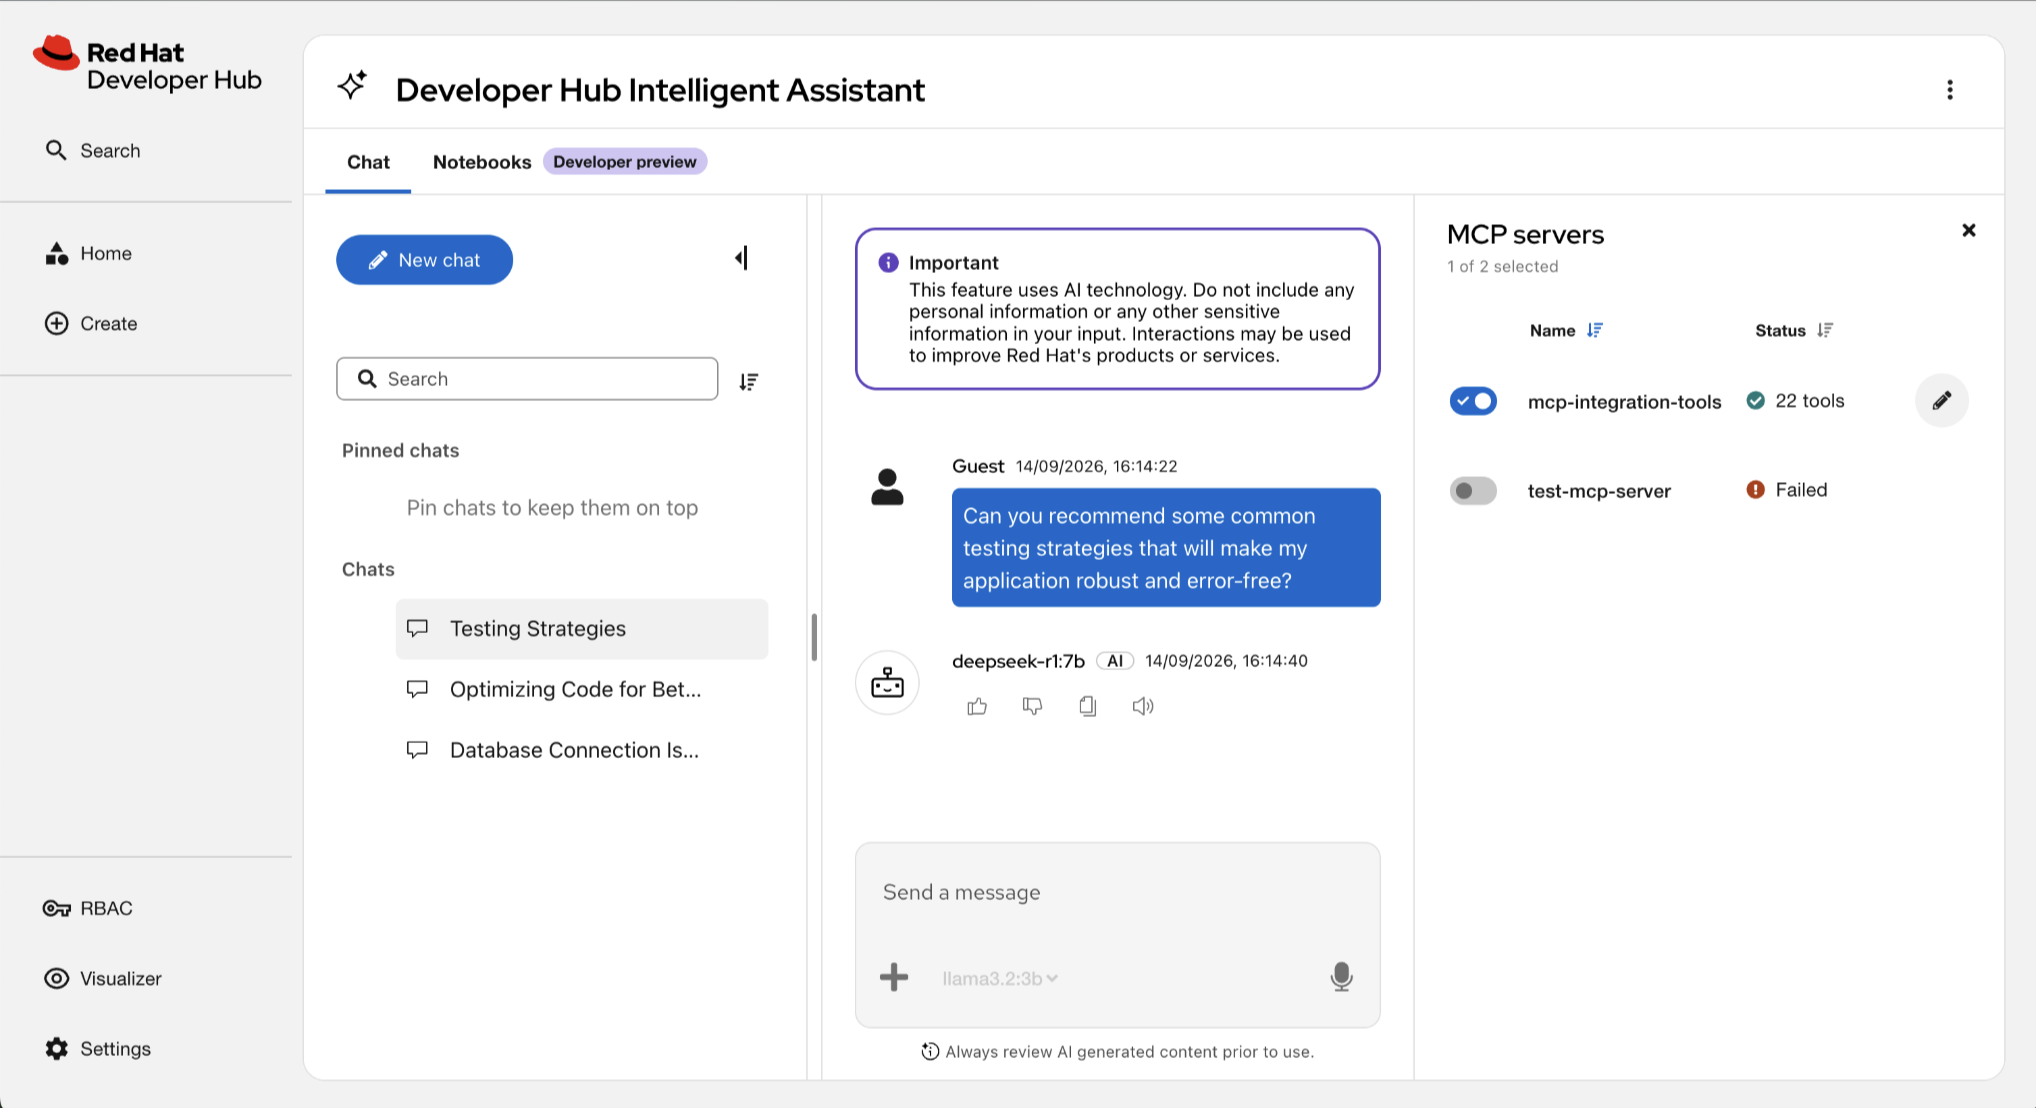The width and height of the screenshot is (2036, 1108).
Task: Click the Red Hat Developer Hub logo
Action: (x=147, y=65)
